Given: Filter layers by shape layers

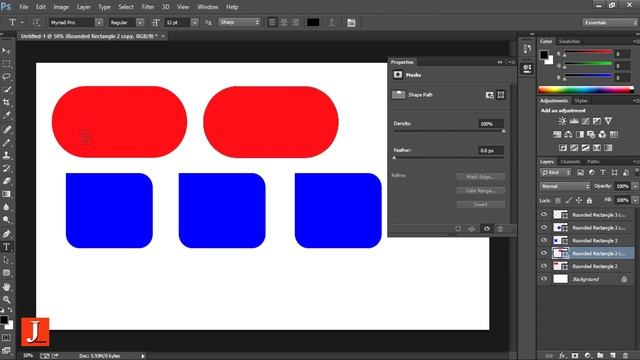Looking at the screenshot, I should tap(614, 173).
